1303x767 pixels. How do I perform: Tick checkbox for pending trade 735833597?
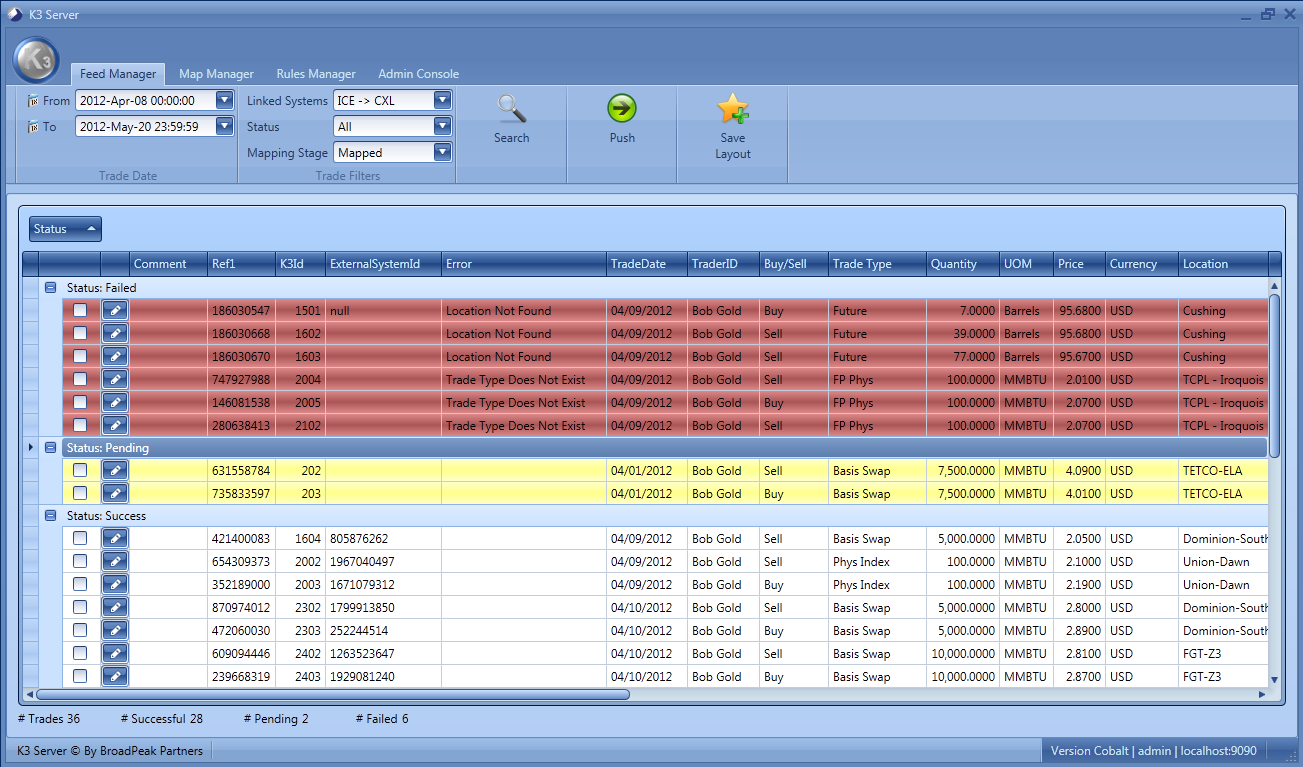[x=80, y=494]
